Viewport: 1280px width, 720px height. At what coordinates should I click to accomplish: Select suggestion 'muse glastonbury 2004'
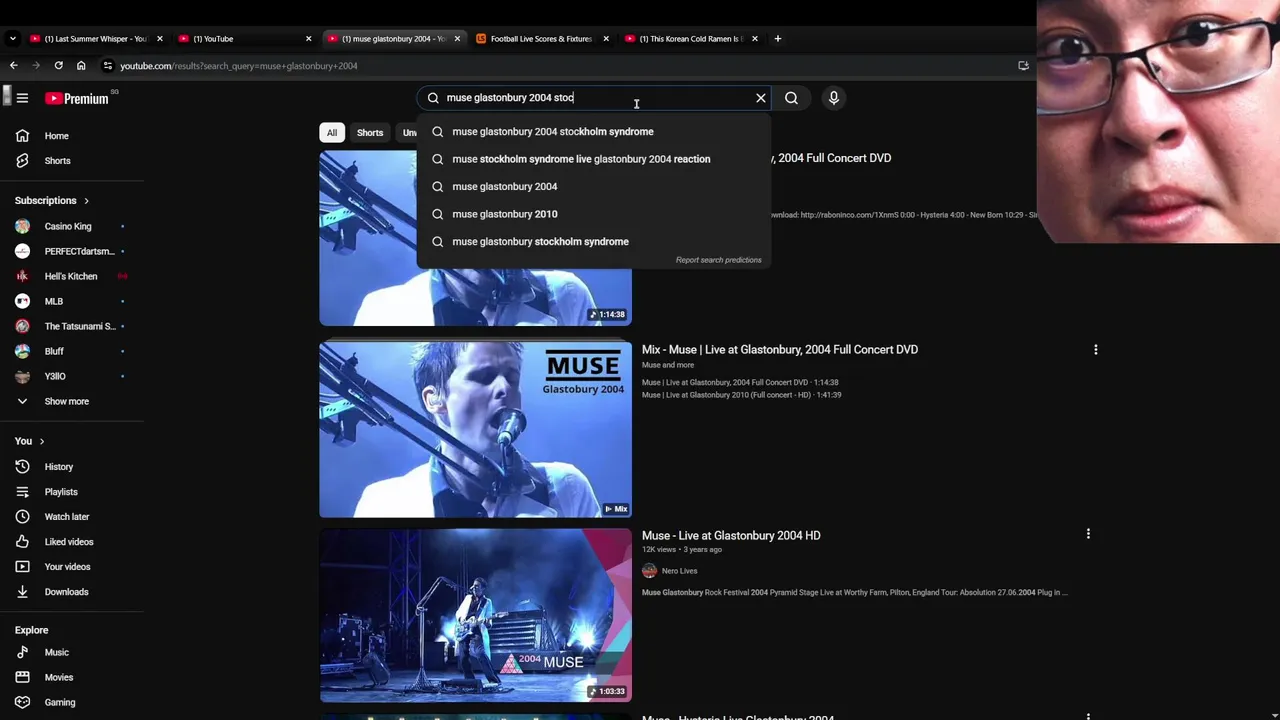pos(594,186)
